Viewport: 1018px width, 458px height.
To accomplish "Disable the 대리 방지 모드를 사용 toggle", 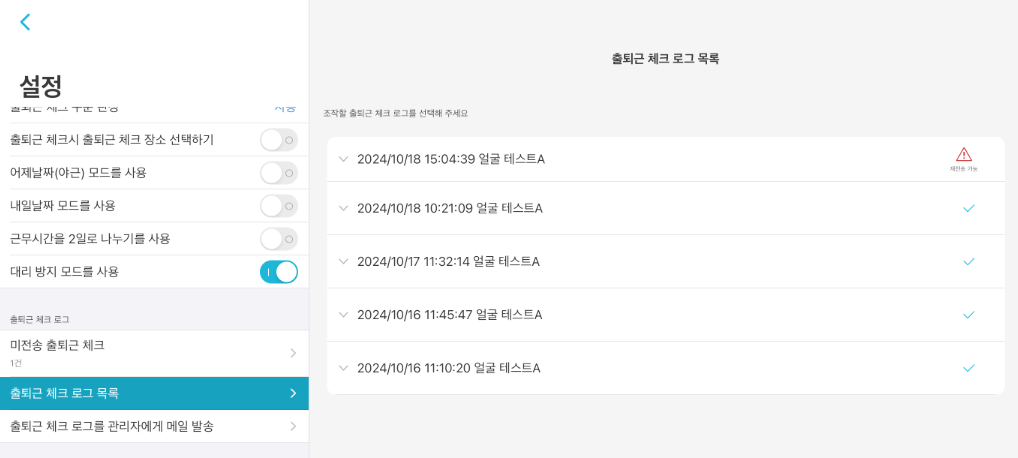I will tap(279, 272).
